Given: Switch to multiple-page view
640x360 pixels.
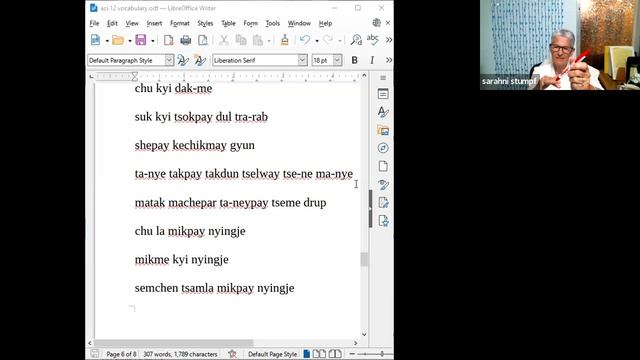Looking at the screenshot, I should coord(320,354).
